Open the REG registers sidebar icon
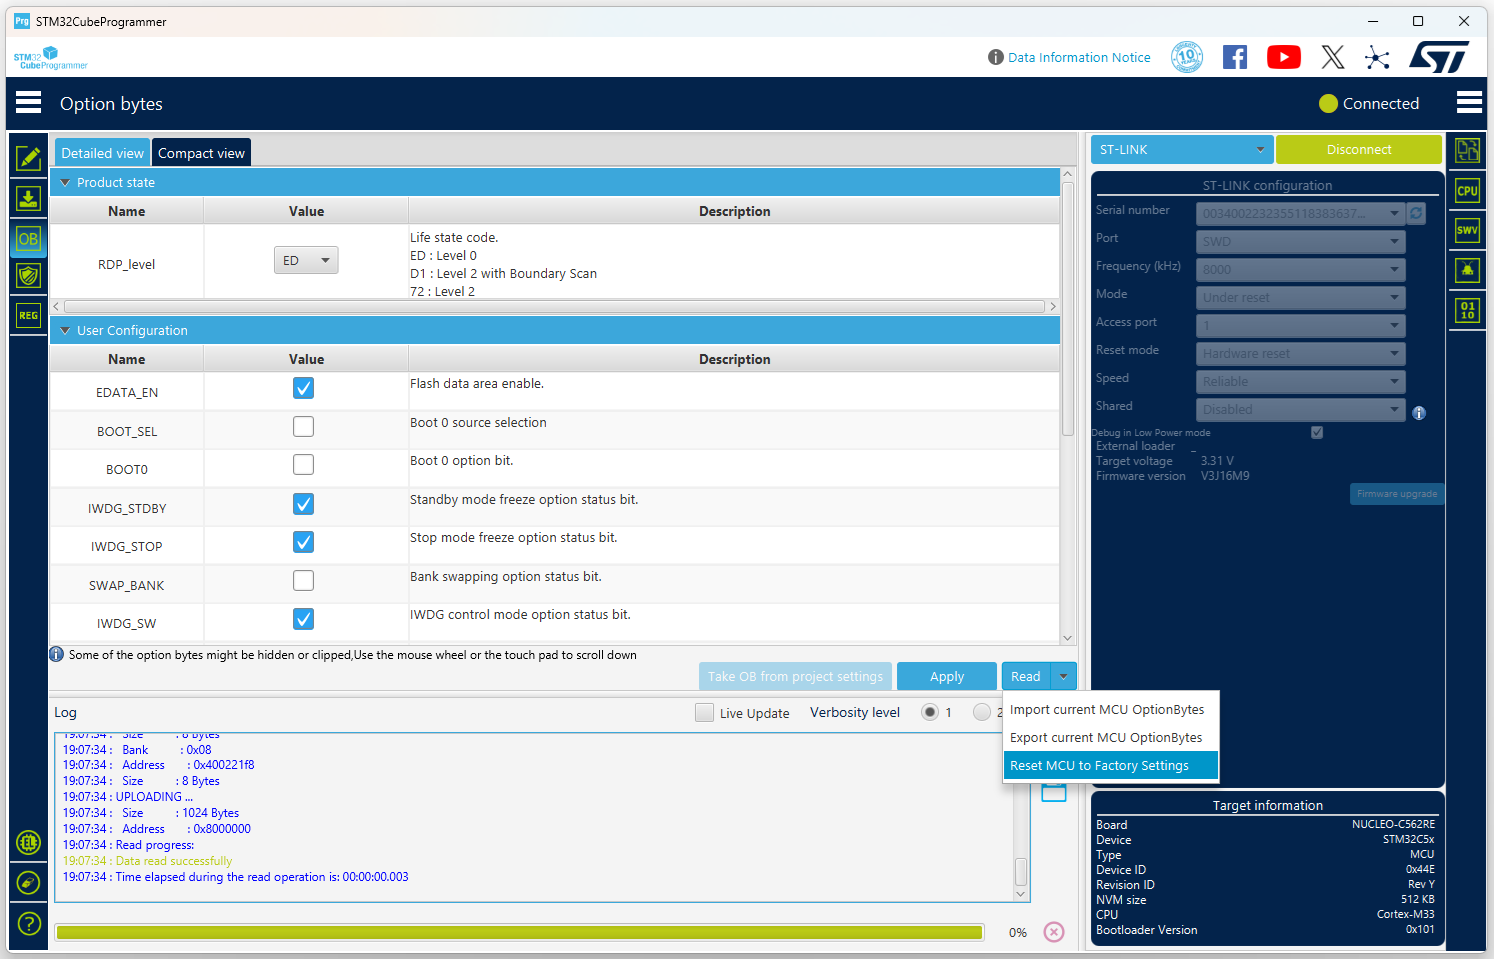 (28, 315)
